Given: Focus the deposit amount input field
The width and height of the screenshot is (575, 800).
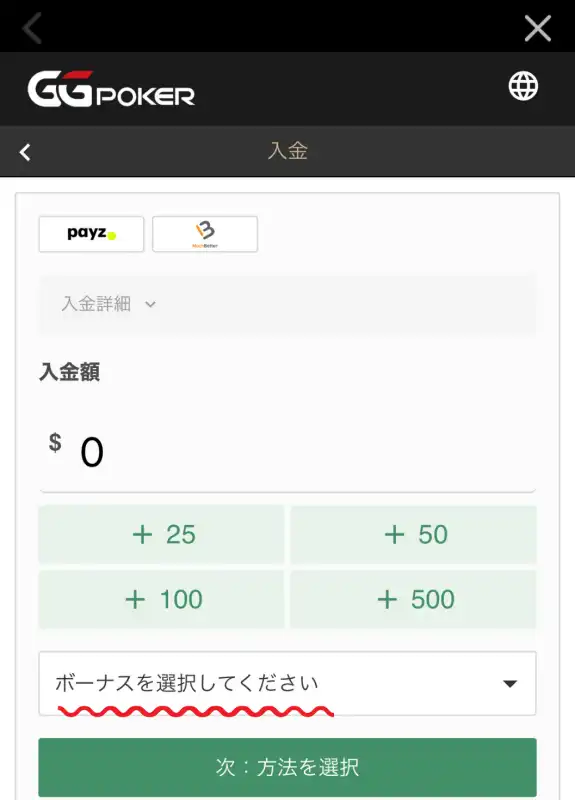Looking at the screenshot, I should pos(287,453).
